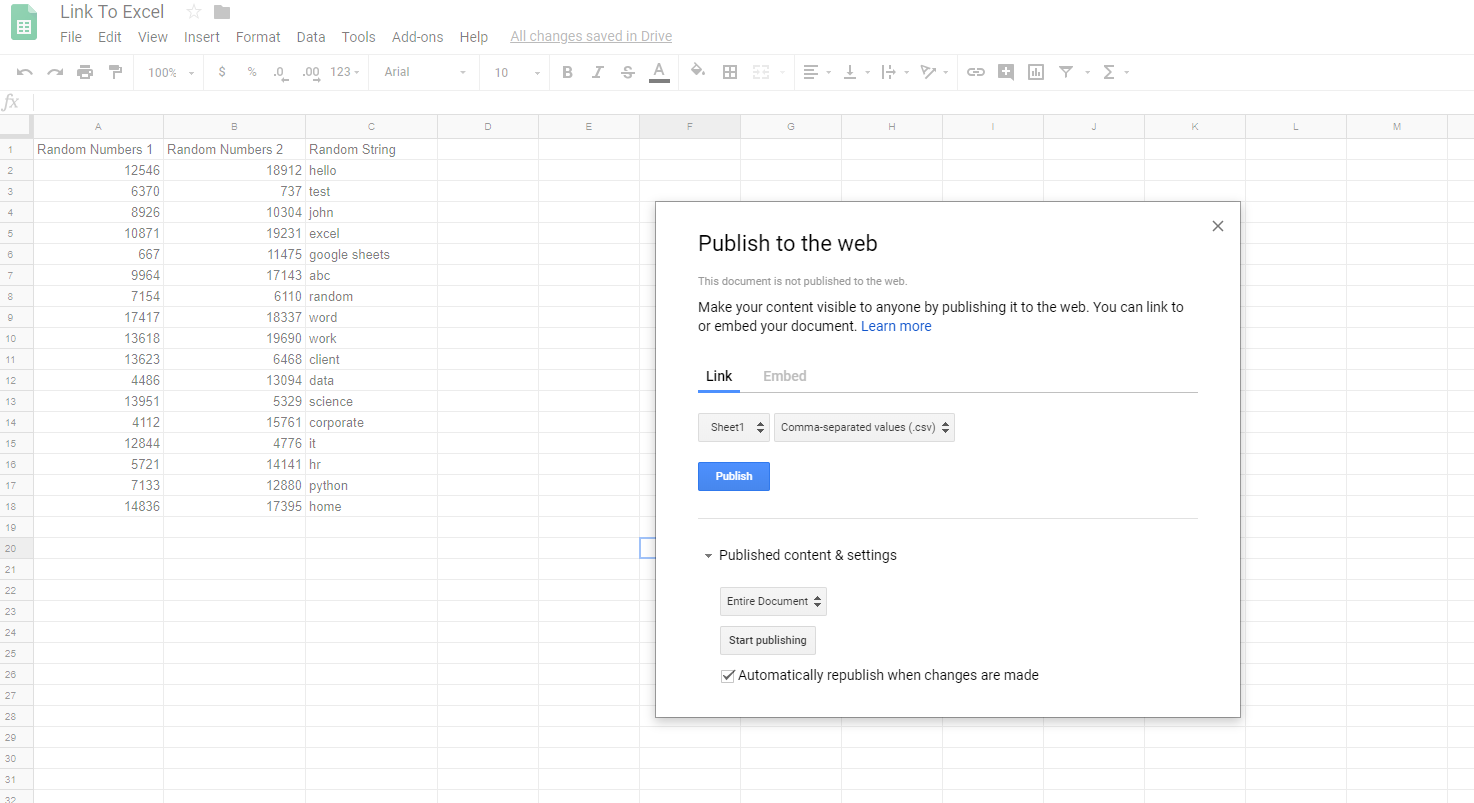Open the move-to-folder icon beside title

click(222, 12)
